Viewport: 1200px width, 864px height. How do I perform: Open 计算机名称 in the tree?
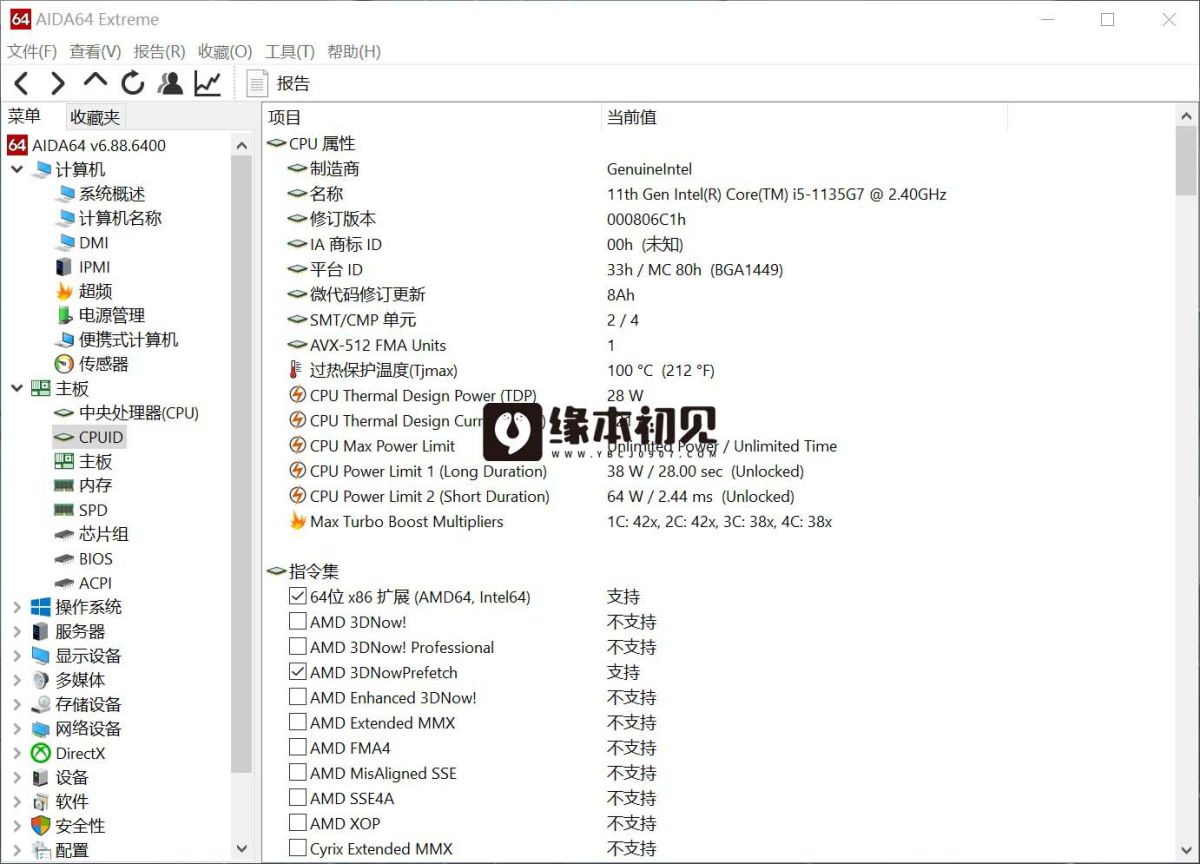[107, 218]
